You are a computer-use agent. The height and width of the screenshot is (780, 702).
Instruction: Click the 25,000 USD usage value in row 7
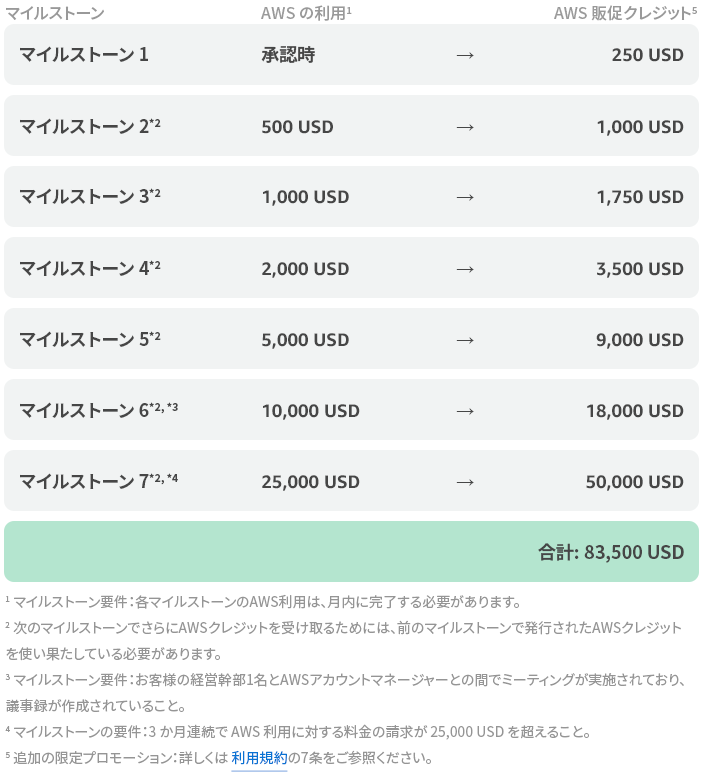click(x=310, y=482)
